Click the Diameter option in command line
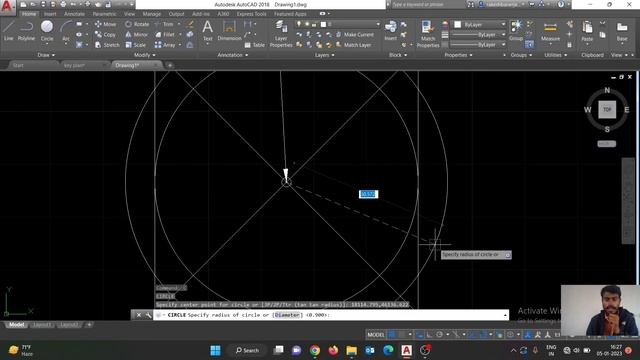 coord(287,315)
